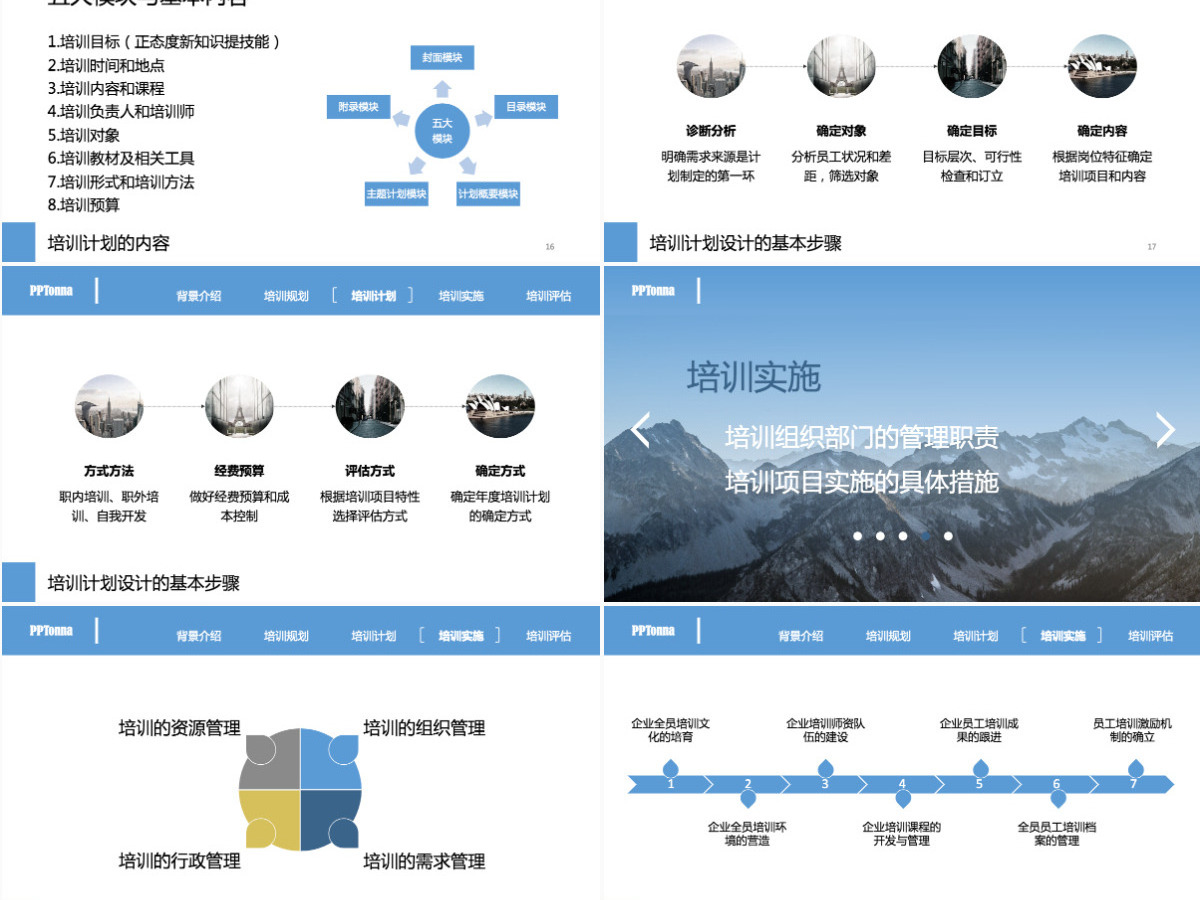The height and width of the screenshot is (900, 1200).
Task: Open 背景介绍 tab on the timeline slide
Action: pos(801,636)
